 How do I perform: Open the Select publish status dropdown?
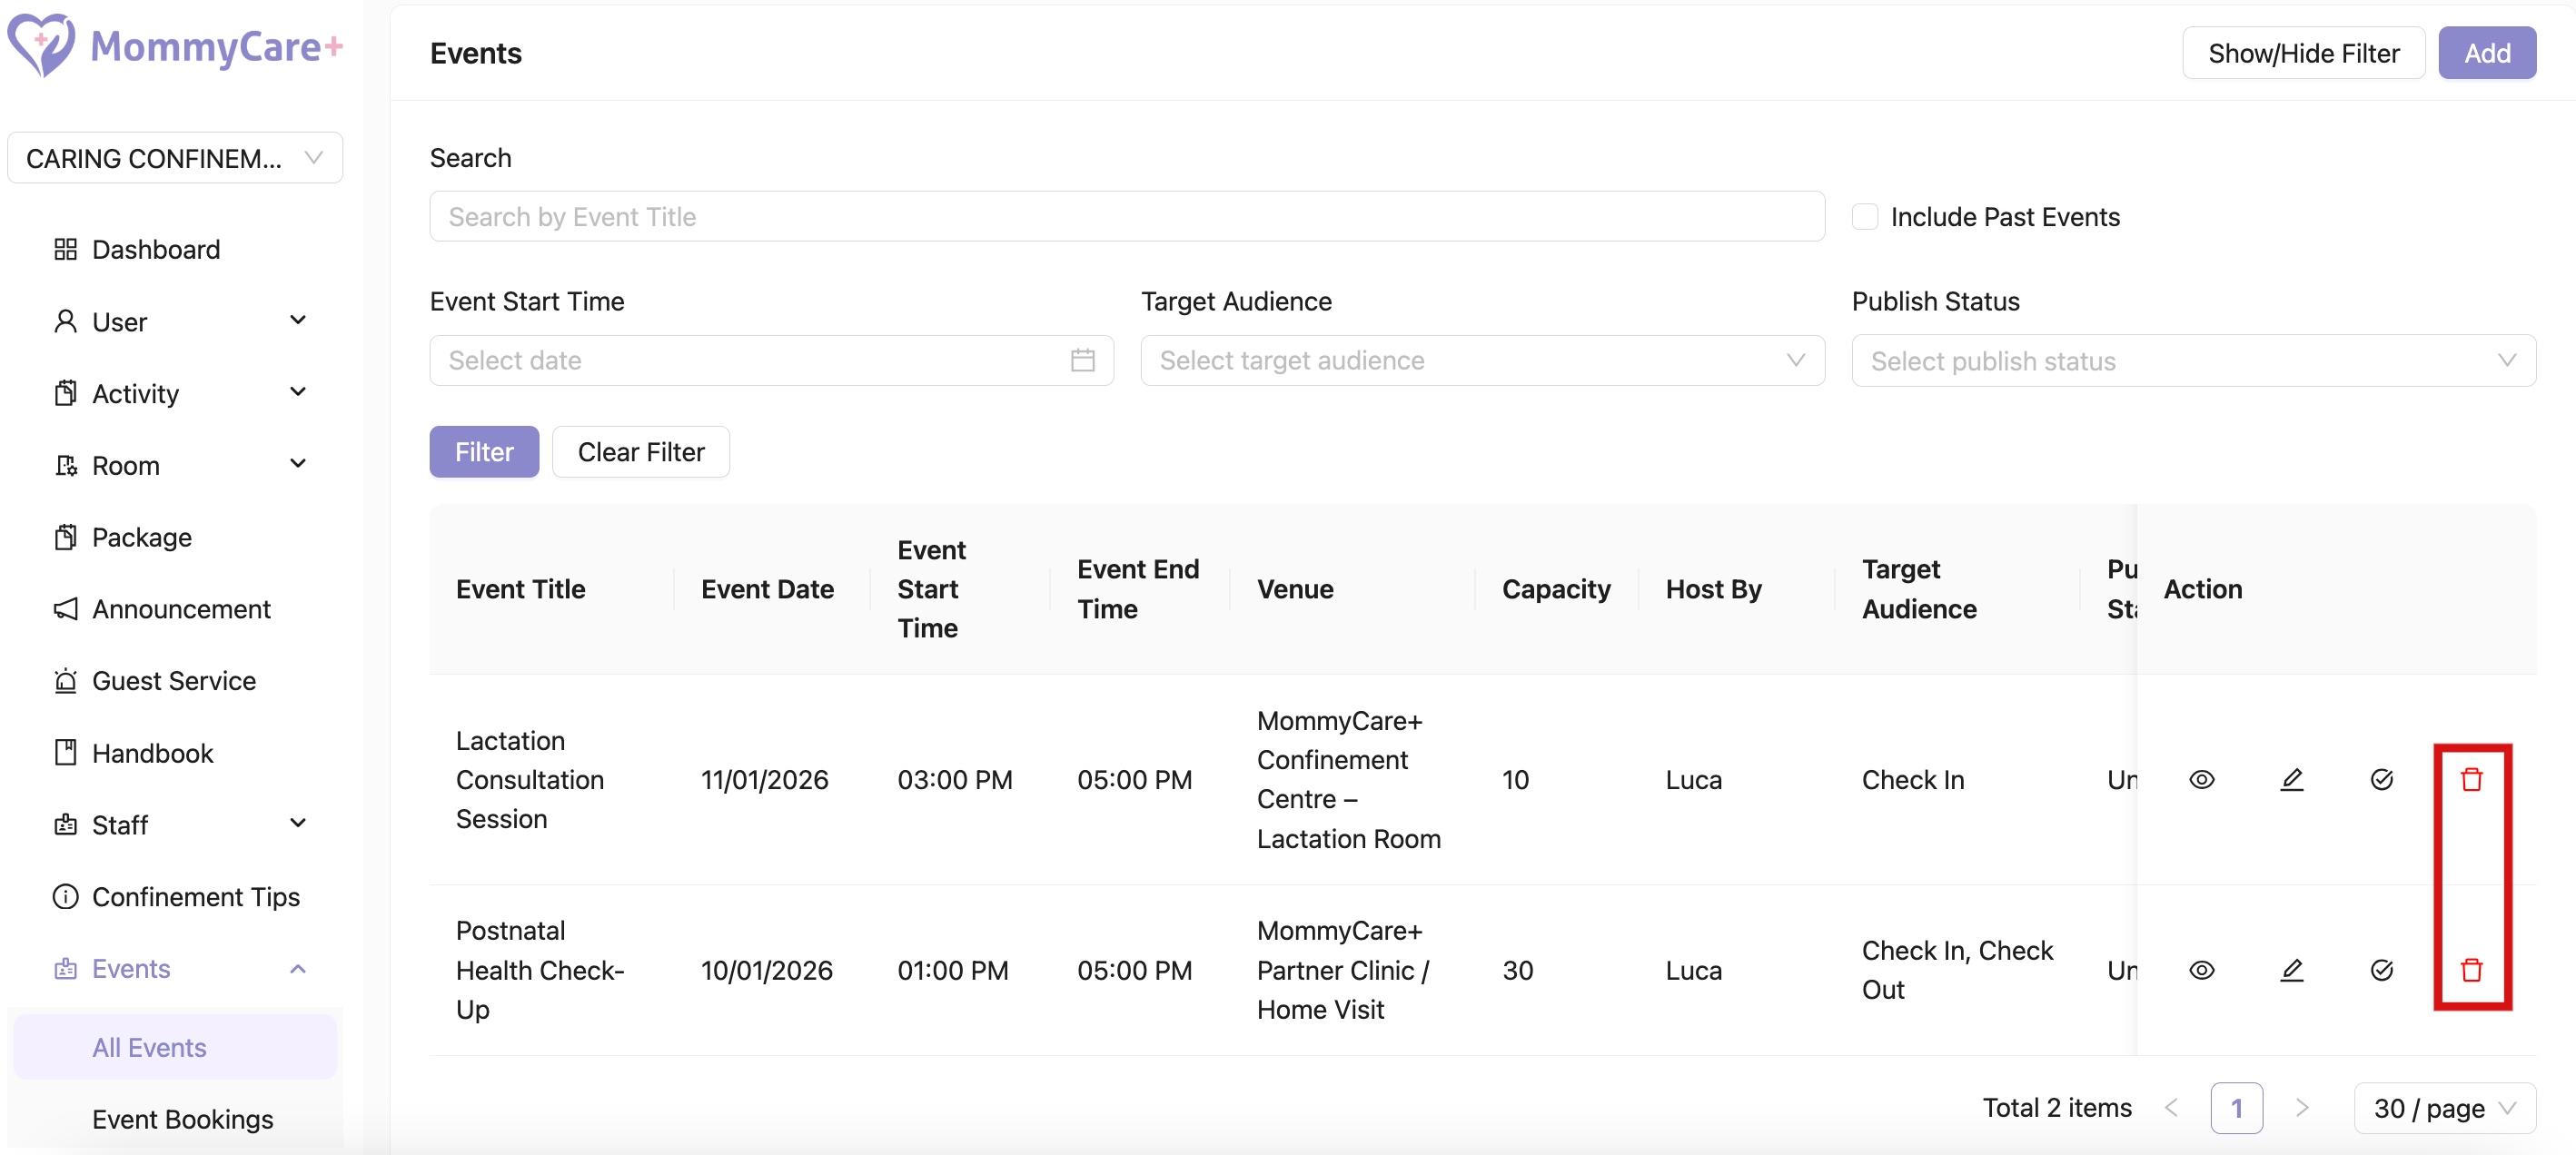coord(2192,360)
